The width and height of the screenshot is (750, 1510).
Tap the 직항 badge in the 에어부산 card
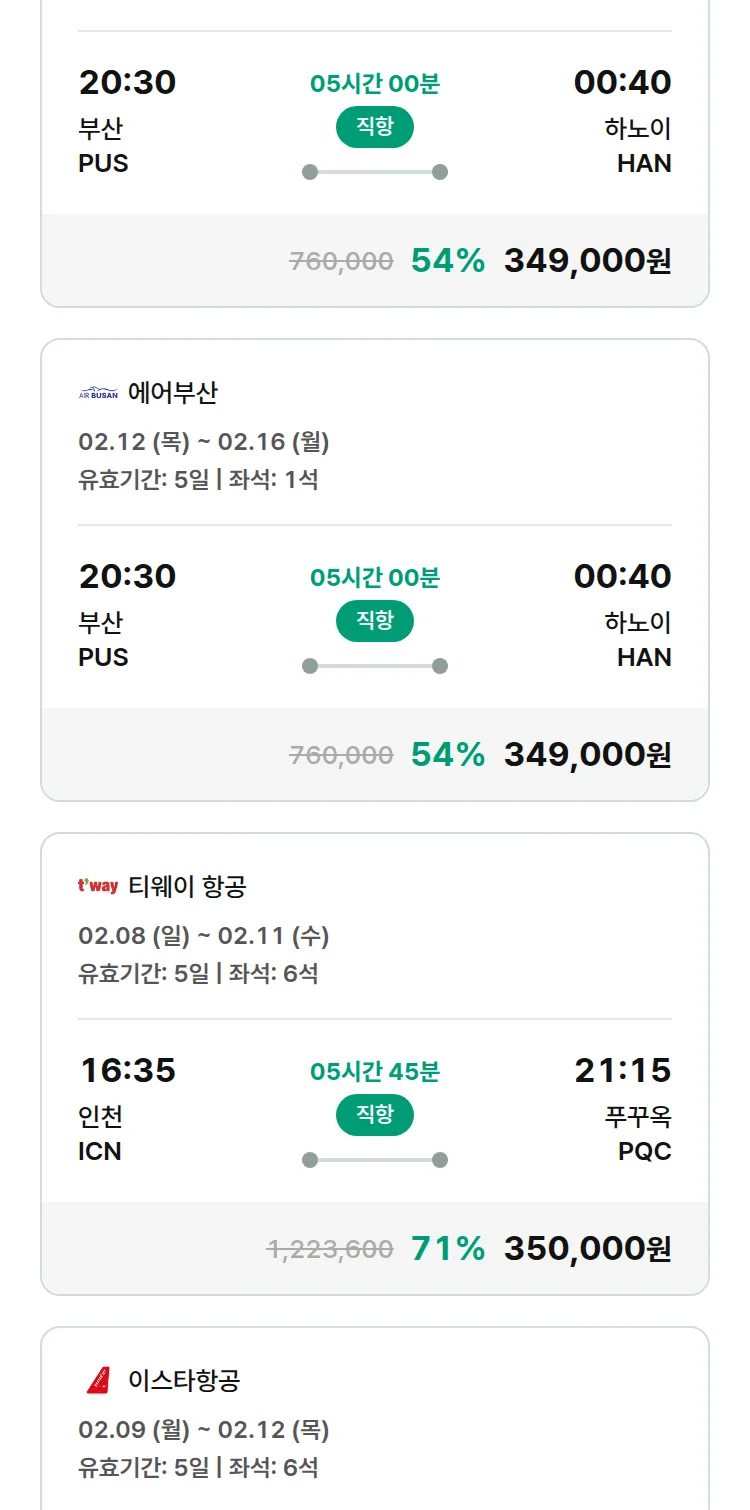point(374,621)
